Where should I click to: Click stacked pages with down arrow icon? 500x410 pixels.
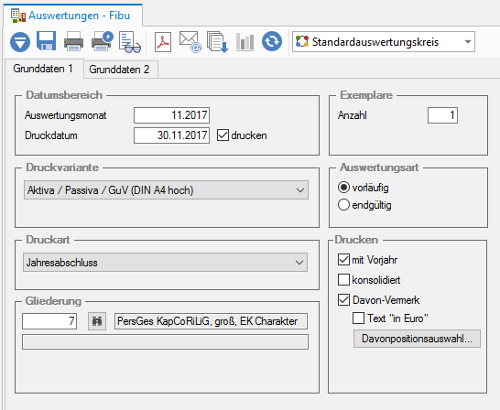point(217,42)
